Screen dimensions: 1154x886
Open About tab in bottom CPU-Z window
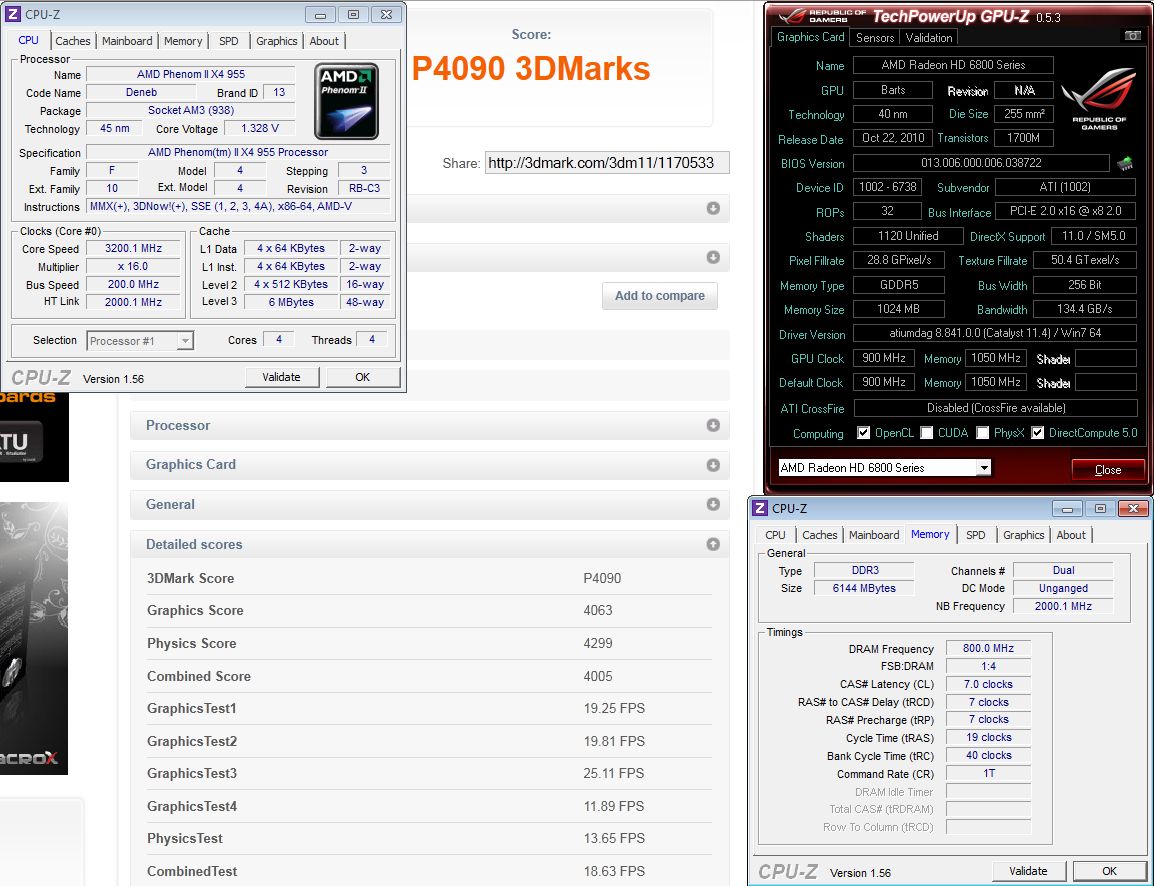pos(1071,535)
